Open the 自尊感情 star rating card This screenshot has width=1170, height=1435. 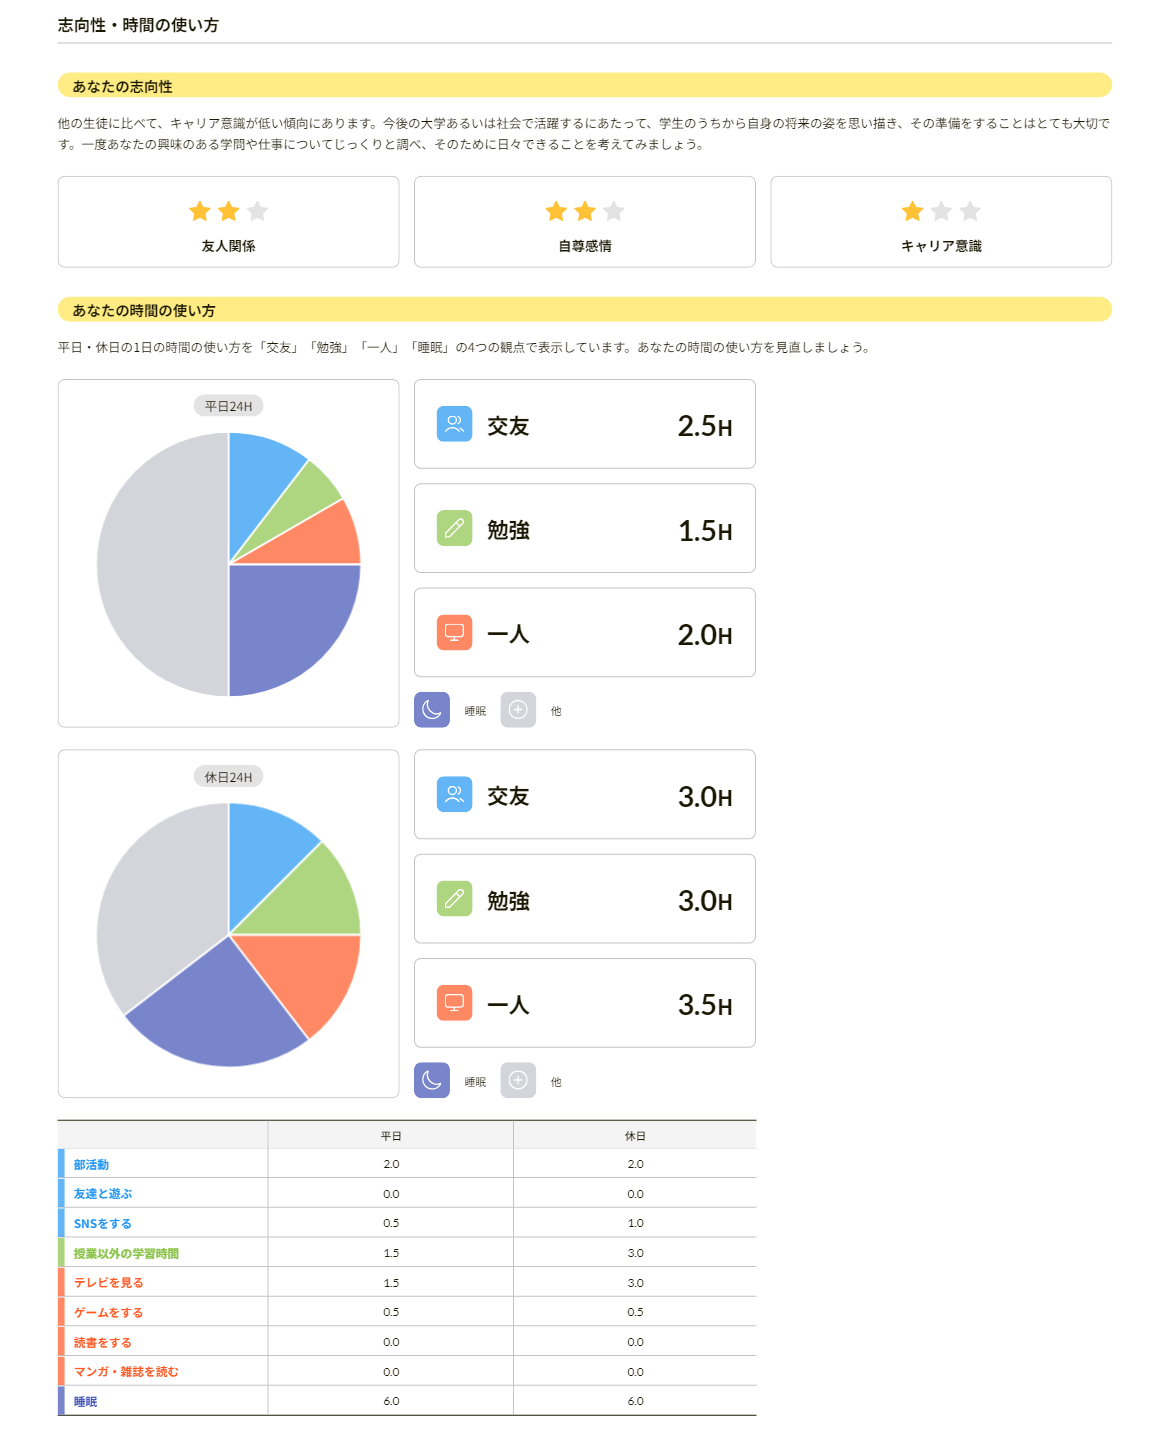coord(585,222)
